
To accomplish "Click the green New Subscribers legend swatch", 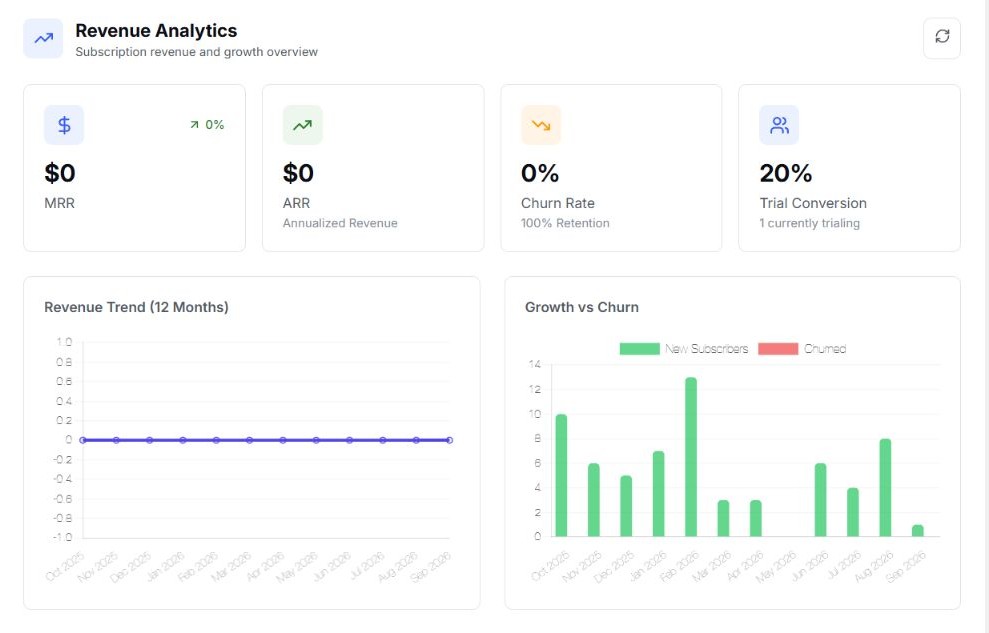I will coord(640,349).
